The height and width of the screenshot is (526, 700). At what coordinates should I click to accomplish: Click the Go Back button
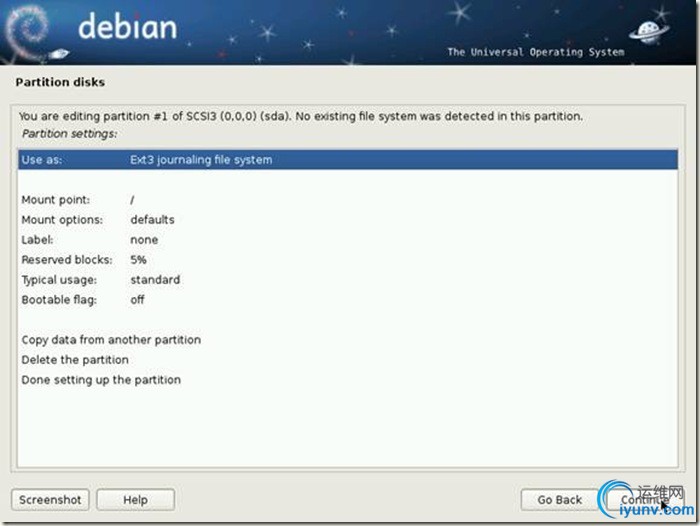pyautogui.click(x=559, y=500)
